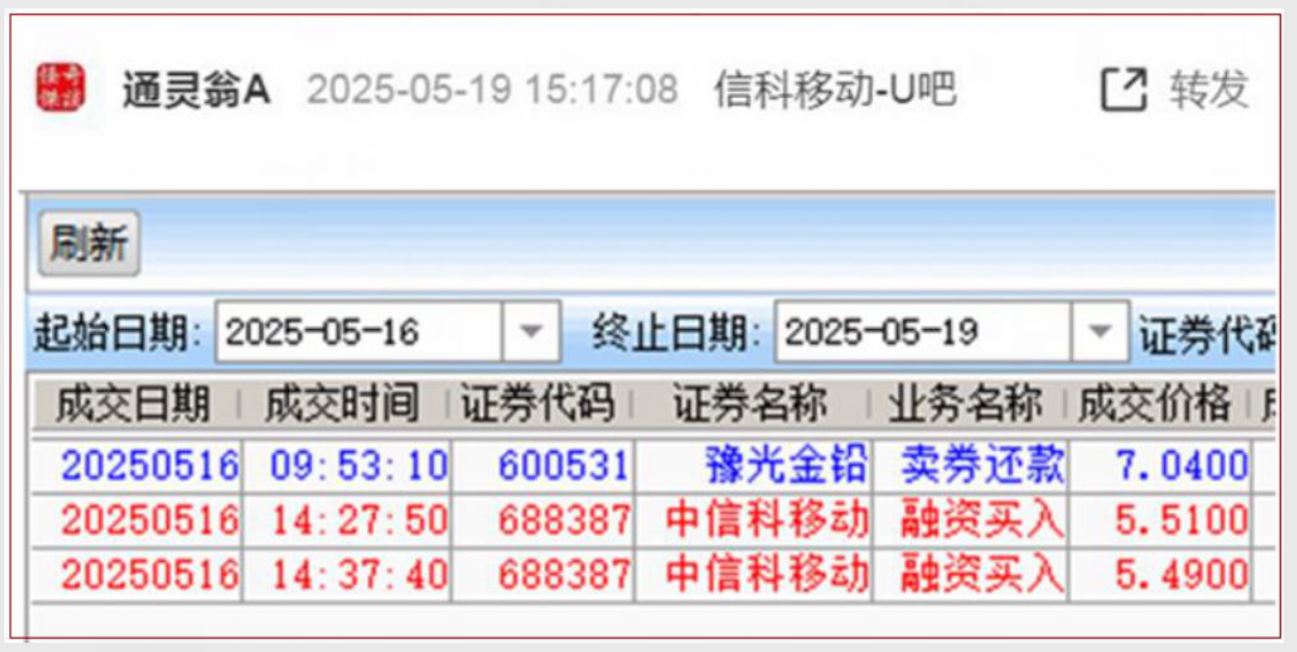Select code 688387 in the 14:27:50 row
The image size is (1297, 652).
543,520
